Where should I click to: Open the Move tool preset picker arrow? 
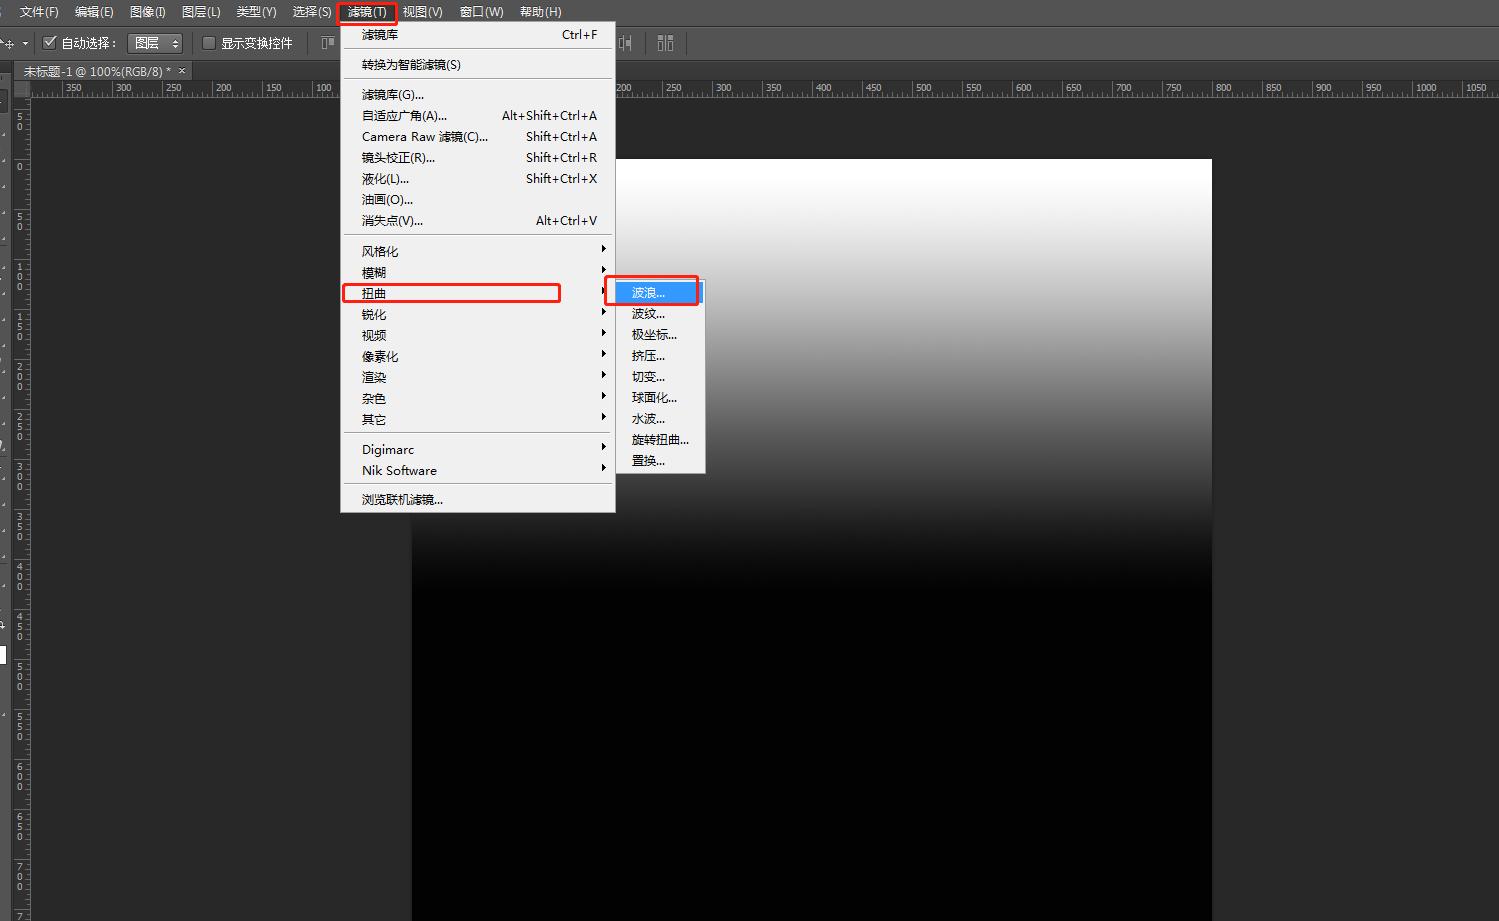[x=25, y=43]
